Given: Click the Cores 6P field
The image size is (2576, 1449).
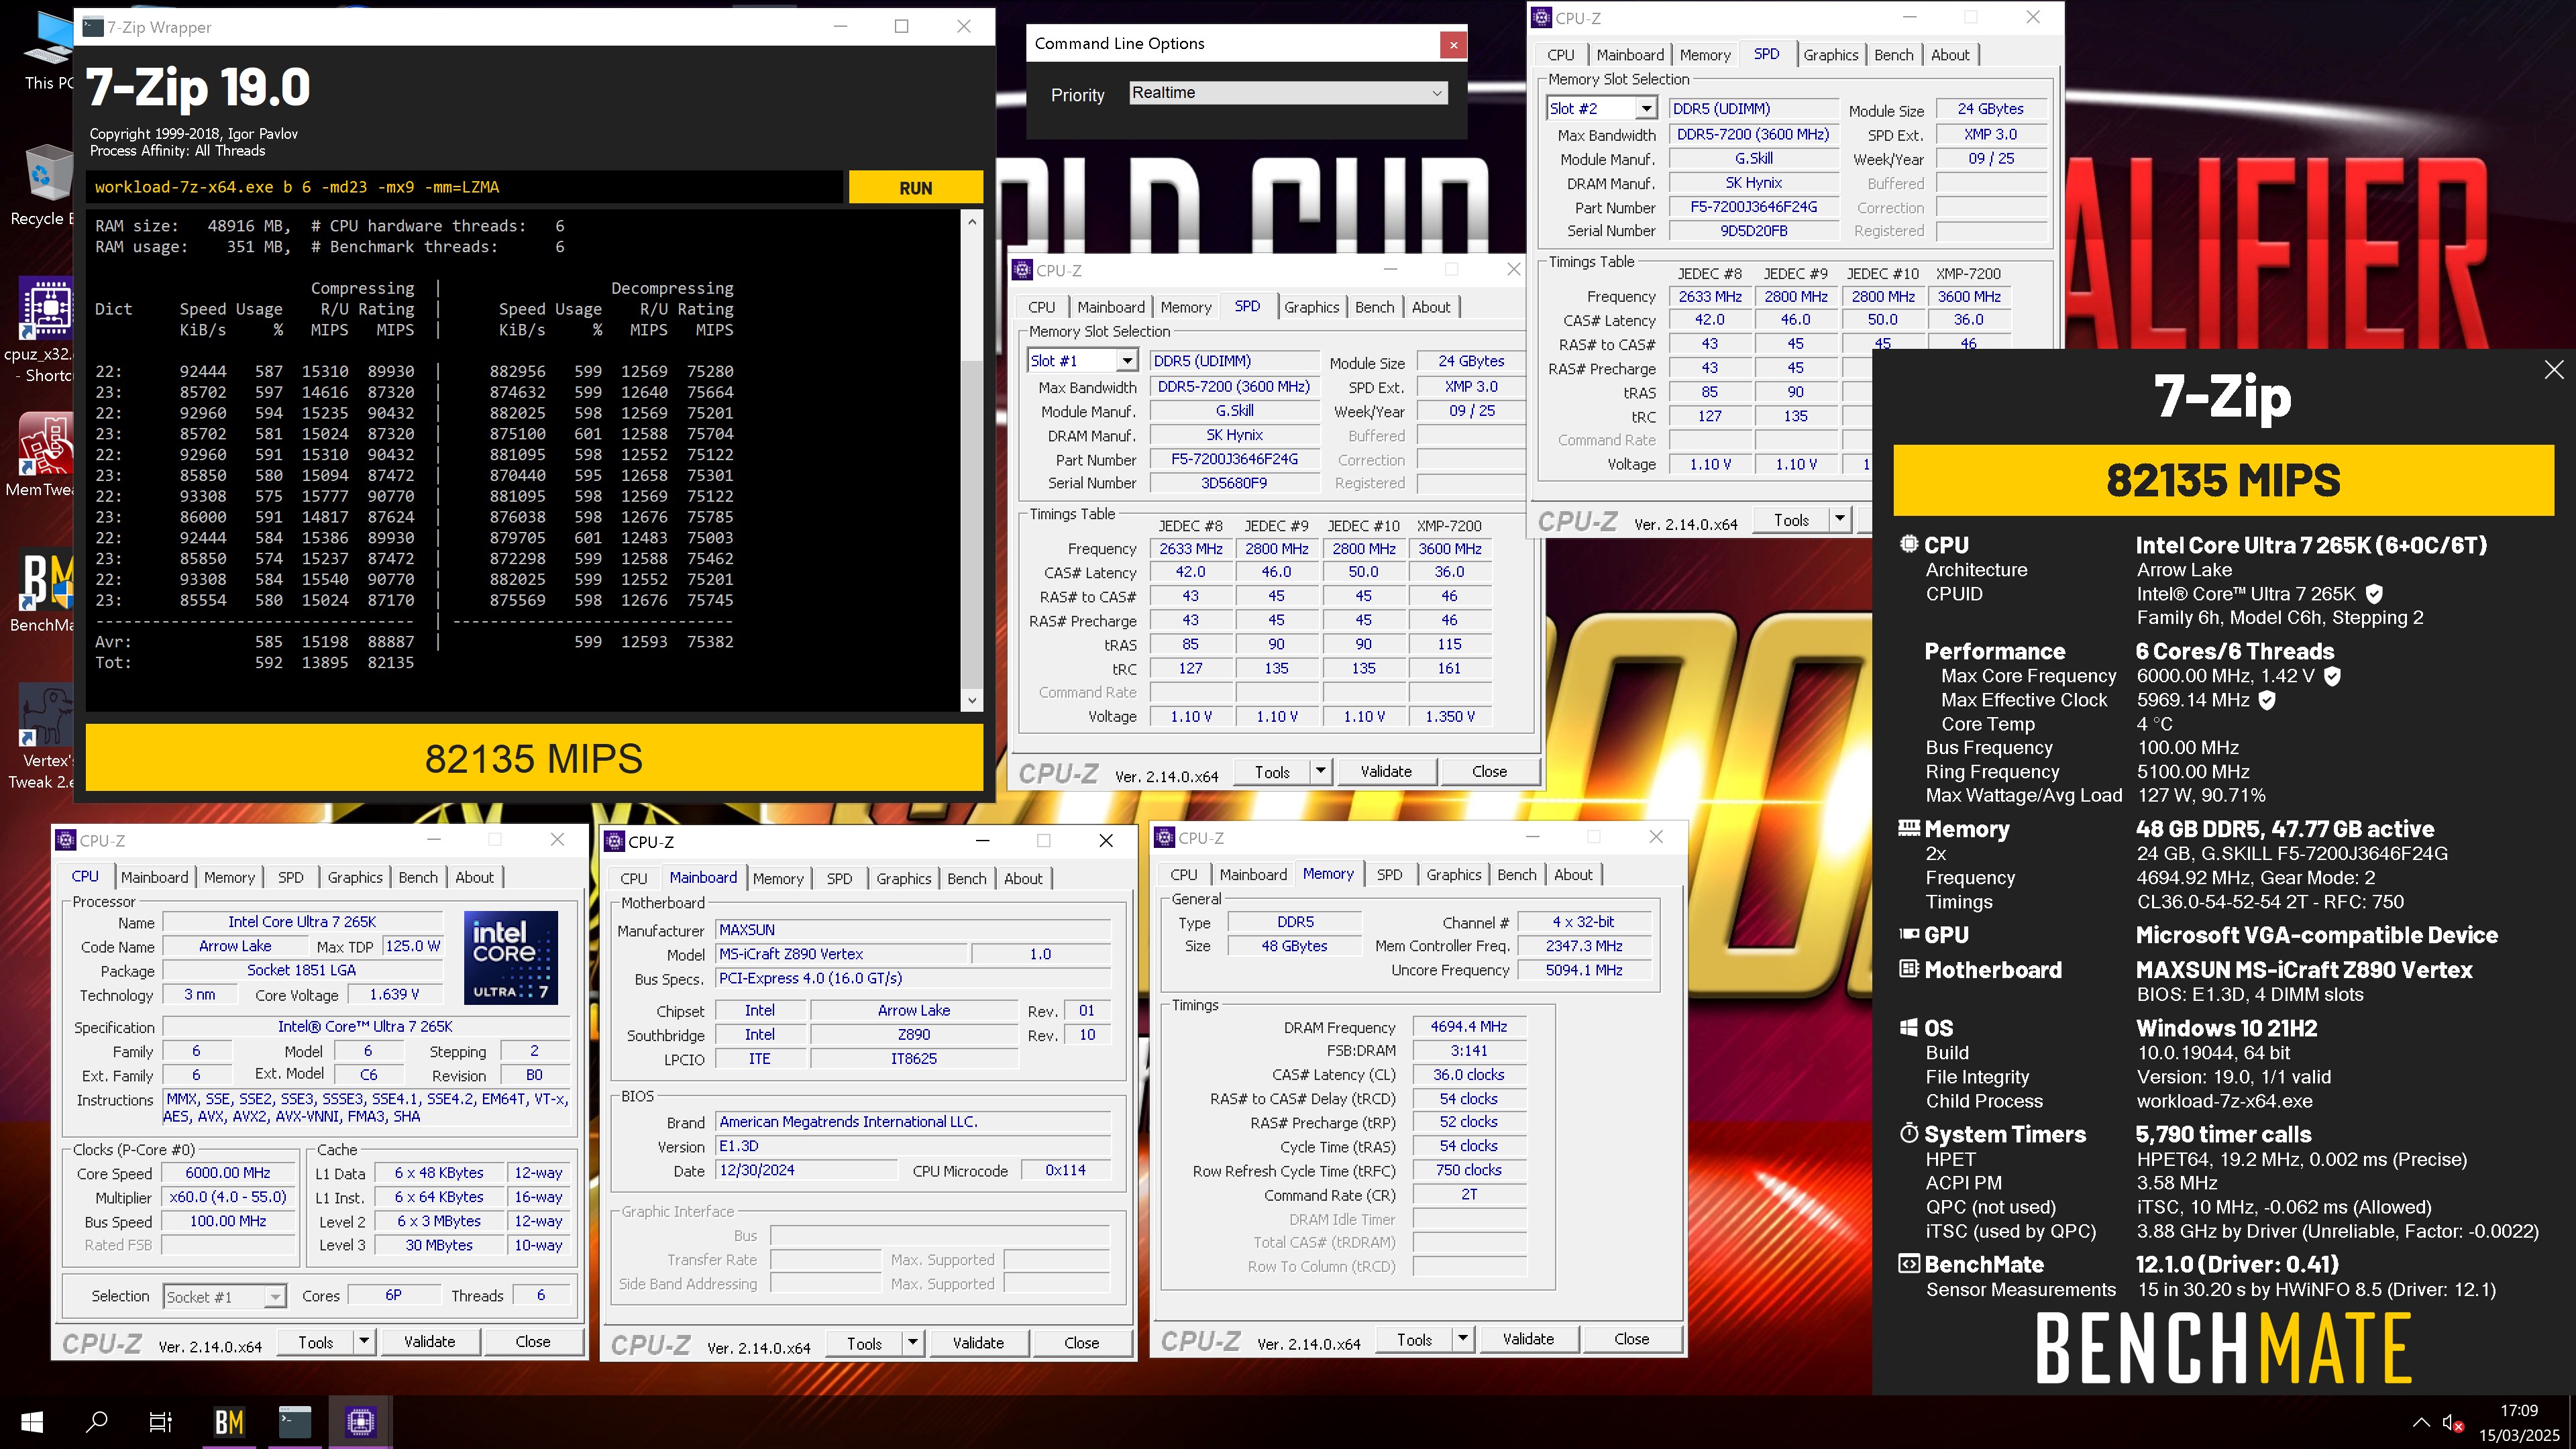Looking at the screenshot, I should coord(394,1295).
